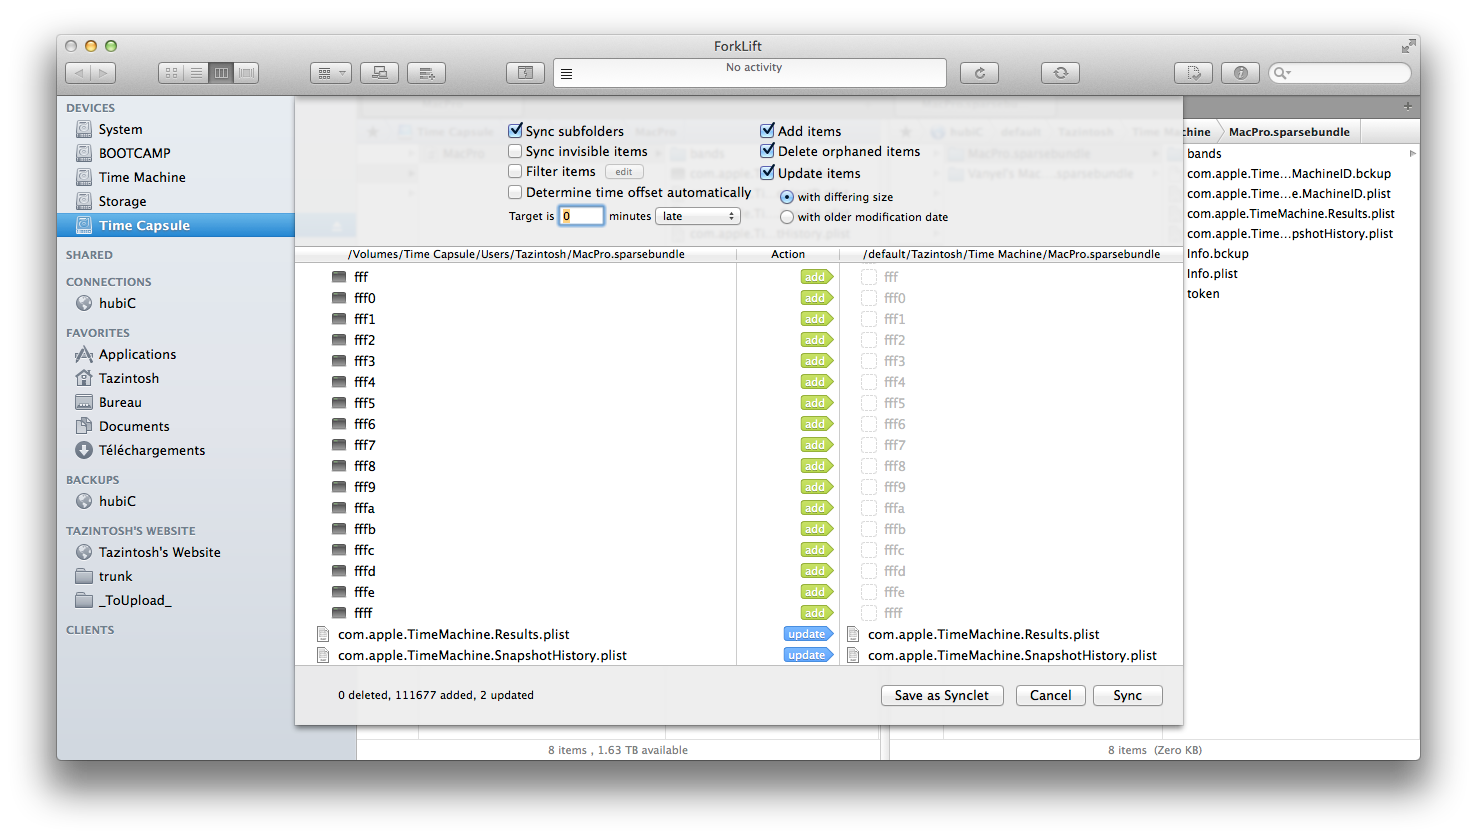Uncheck Delete orphaned items
The image size is (1477, 839).
pyautogui.click(x=768, y=151)
